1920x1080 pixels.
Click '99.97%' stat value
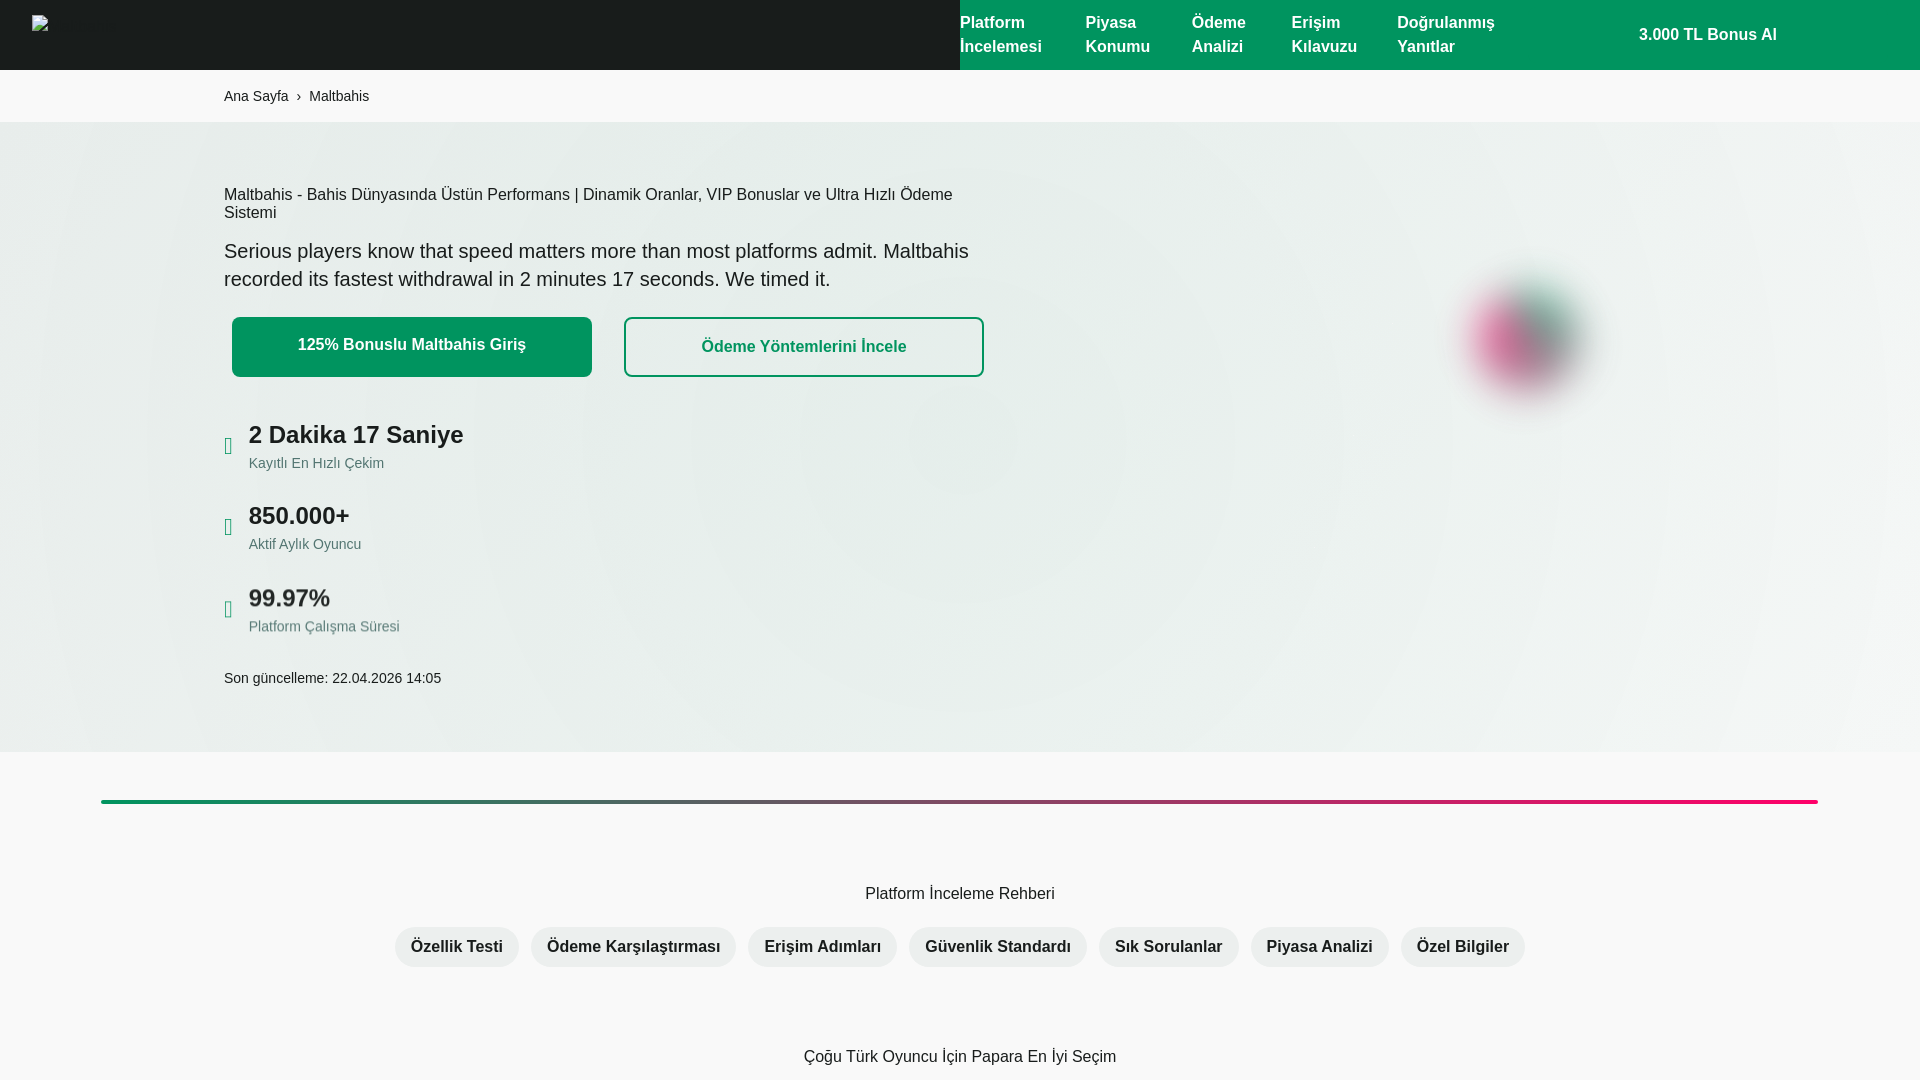coord(289,598)
